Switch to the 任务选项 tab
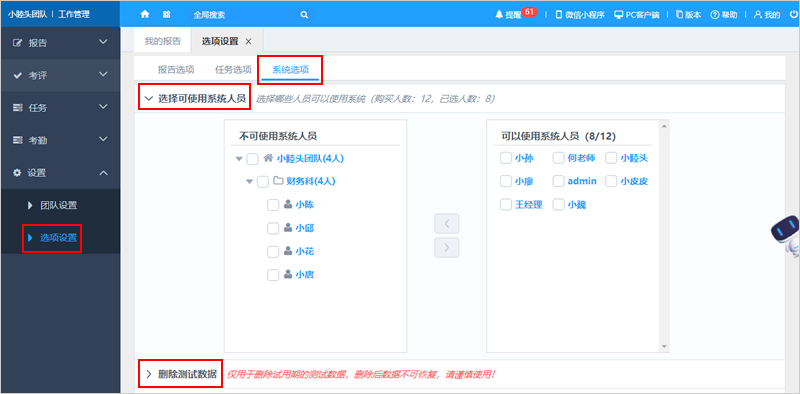 click(x=233, y=70)
